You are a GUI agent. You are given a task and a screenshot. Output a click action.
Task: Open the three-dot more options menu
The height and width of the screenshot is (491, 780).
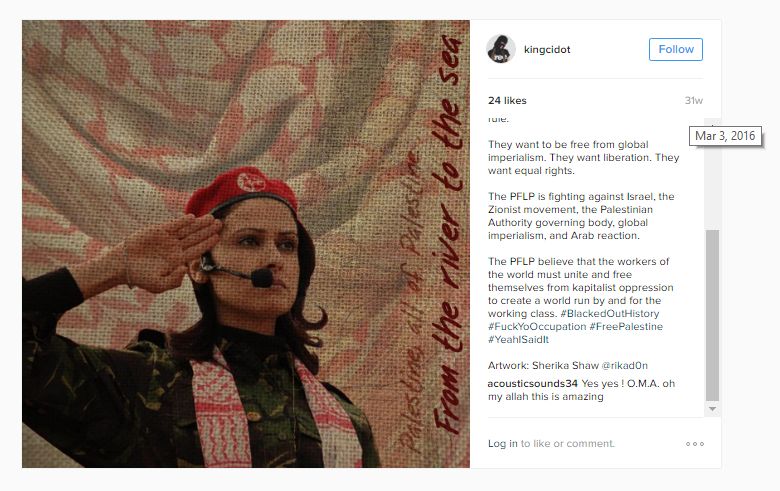(694, 444)
